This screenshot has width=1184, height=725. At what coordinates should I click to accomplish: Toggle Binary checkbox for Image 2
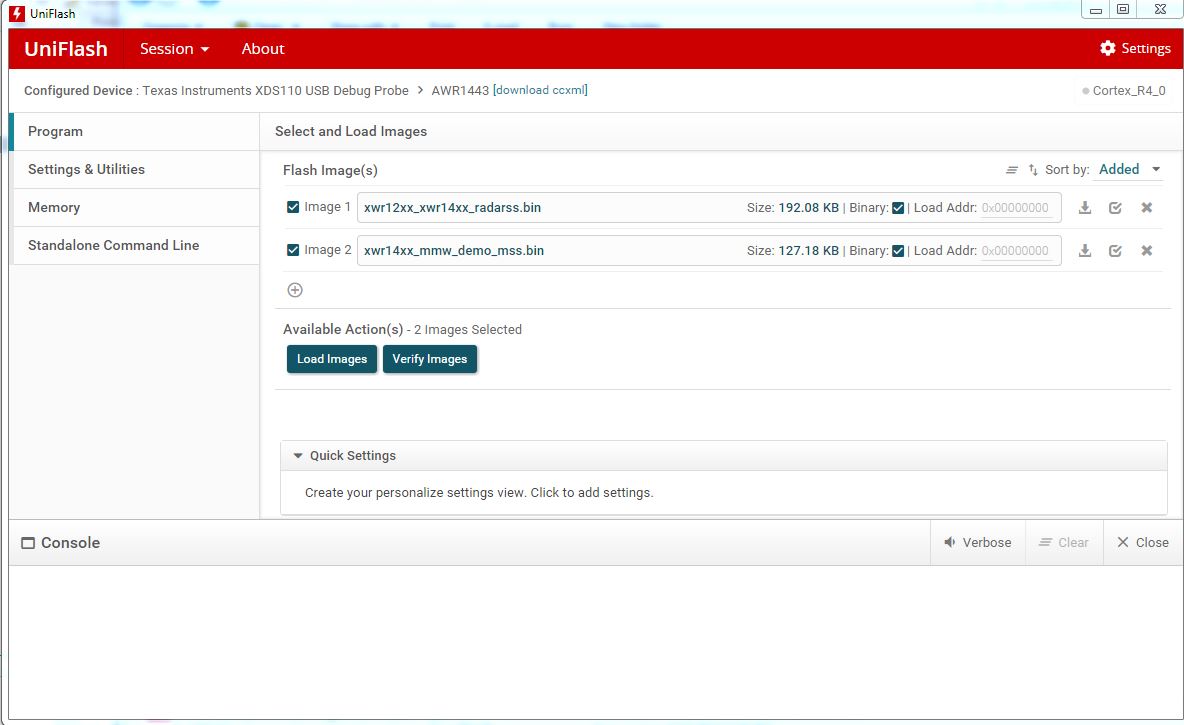898,251
